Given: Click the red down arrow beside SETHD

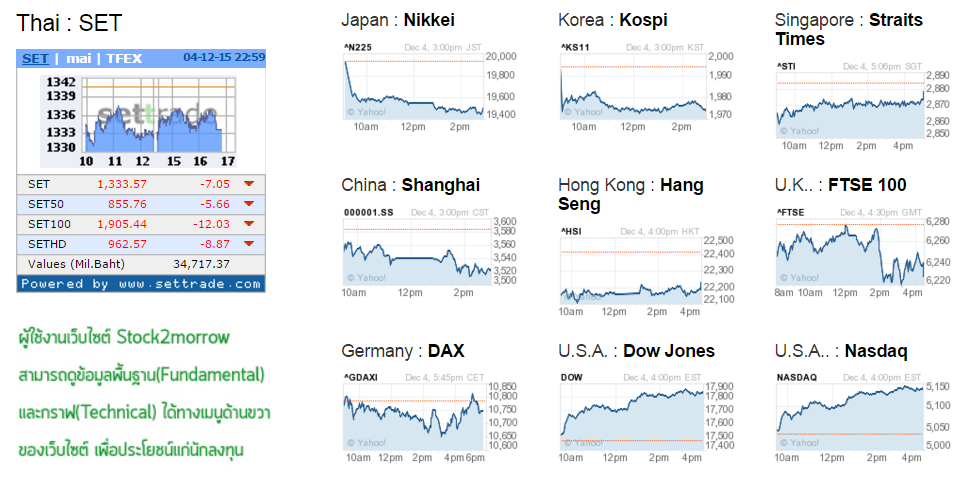Looking at the screenshot, I should [248, 244].
